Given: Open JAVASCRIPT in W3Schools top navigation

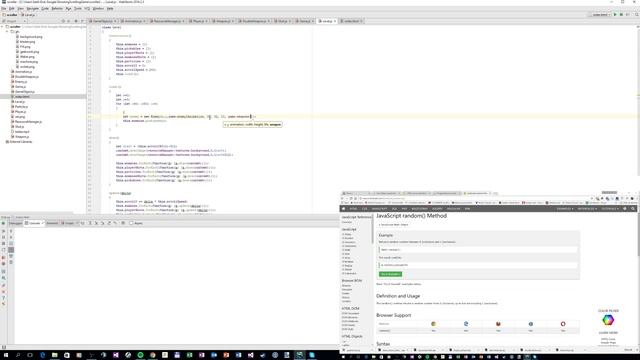Looking at the screenshot, I should [379, 209].
